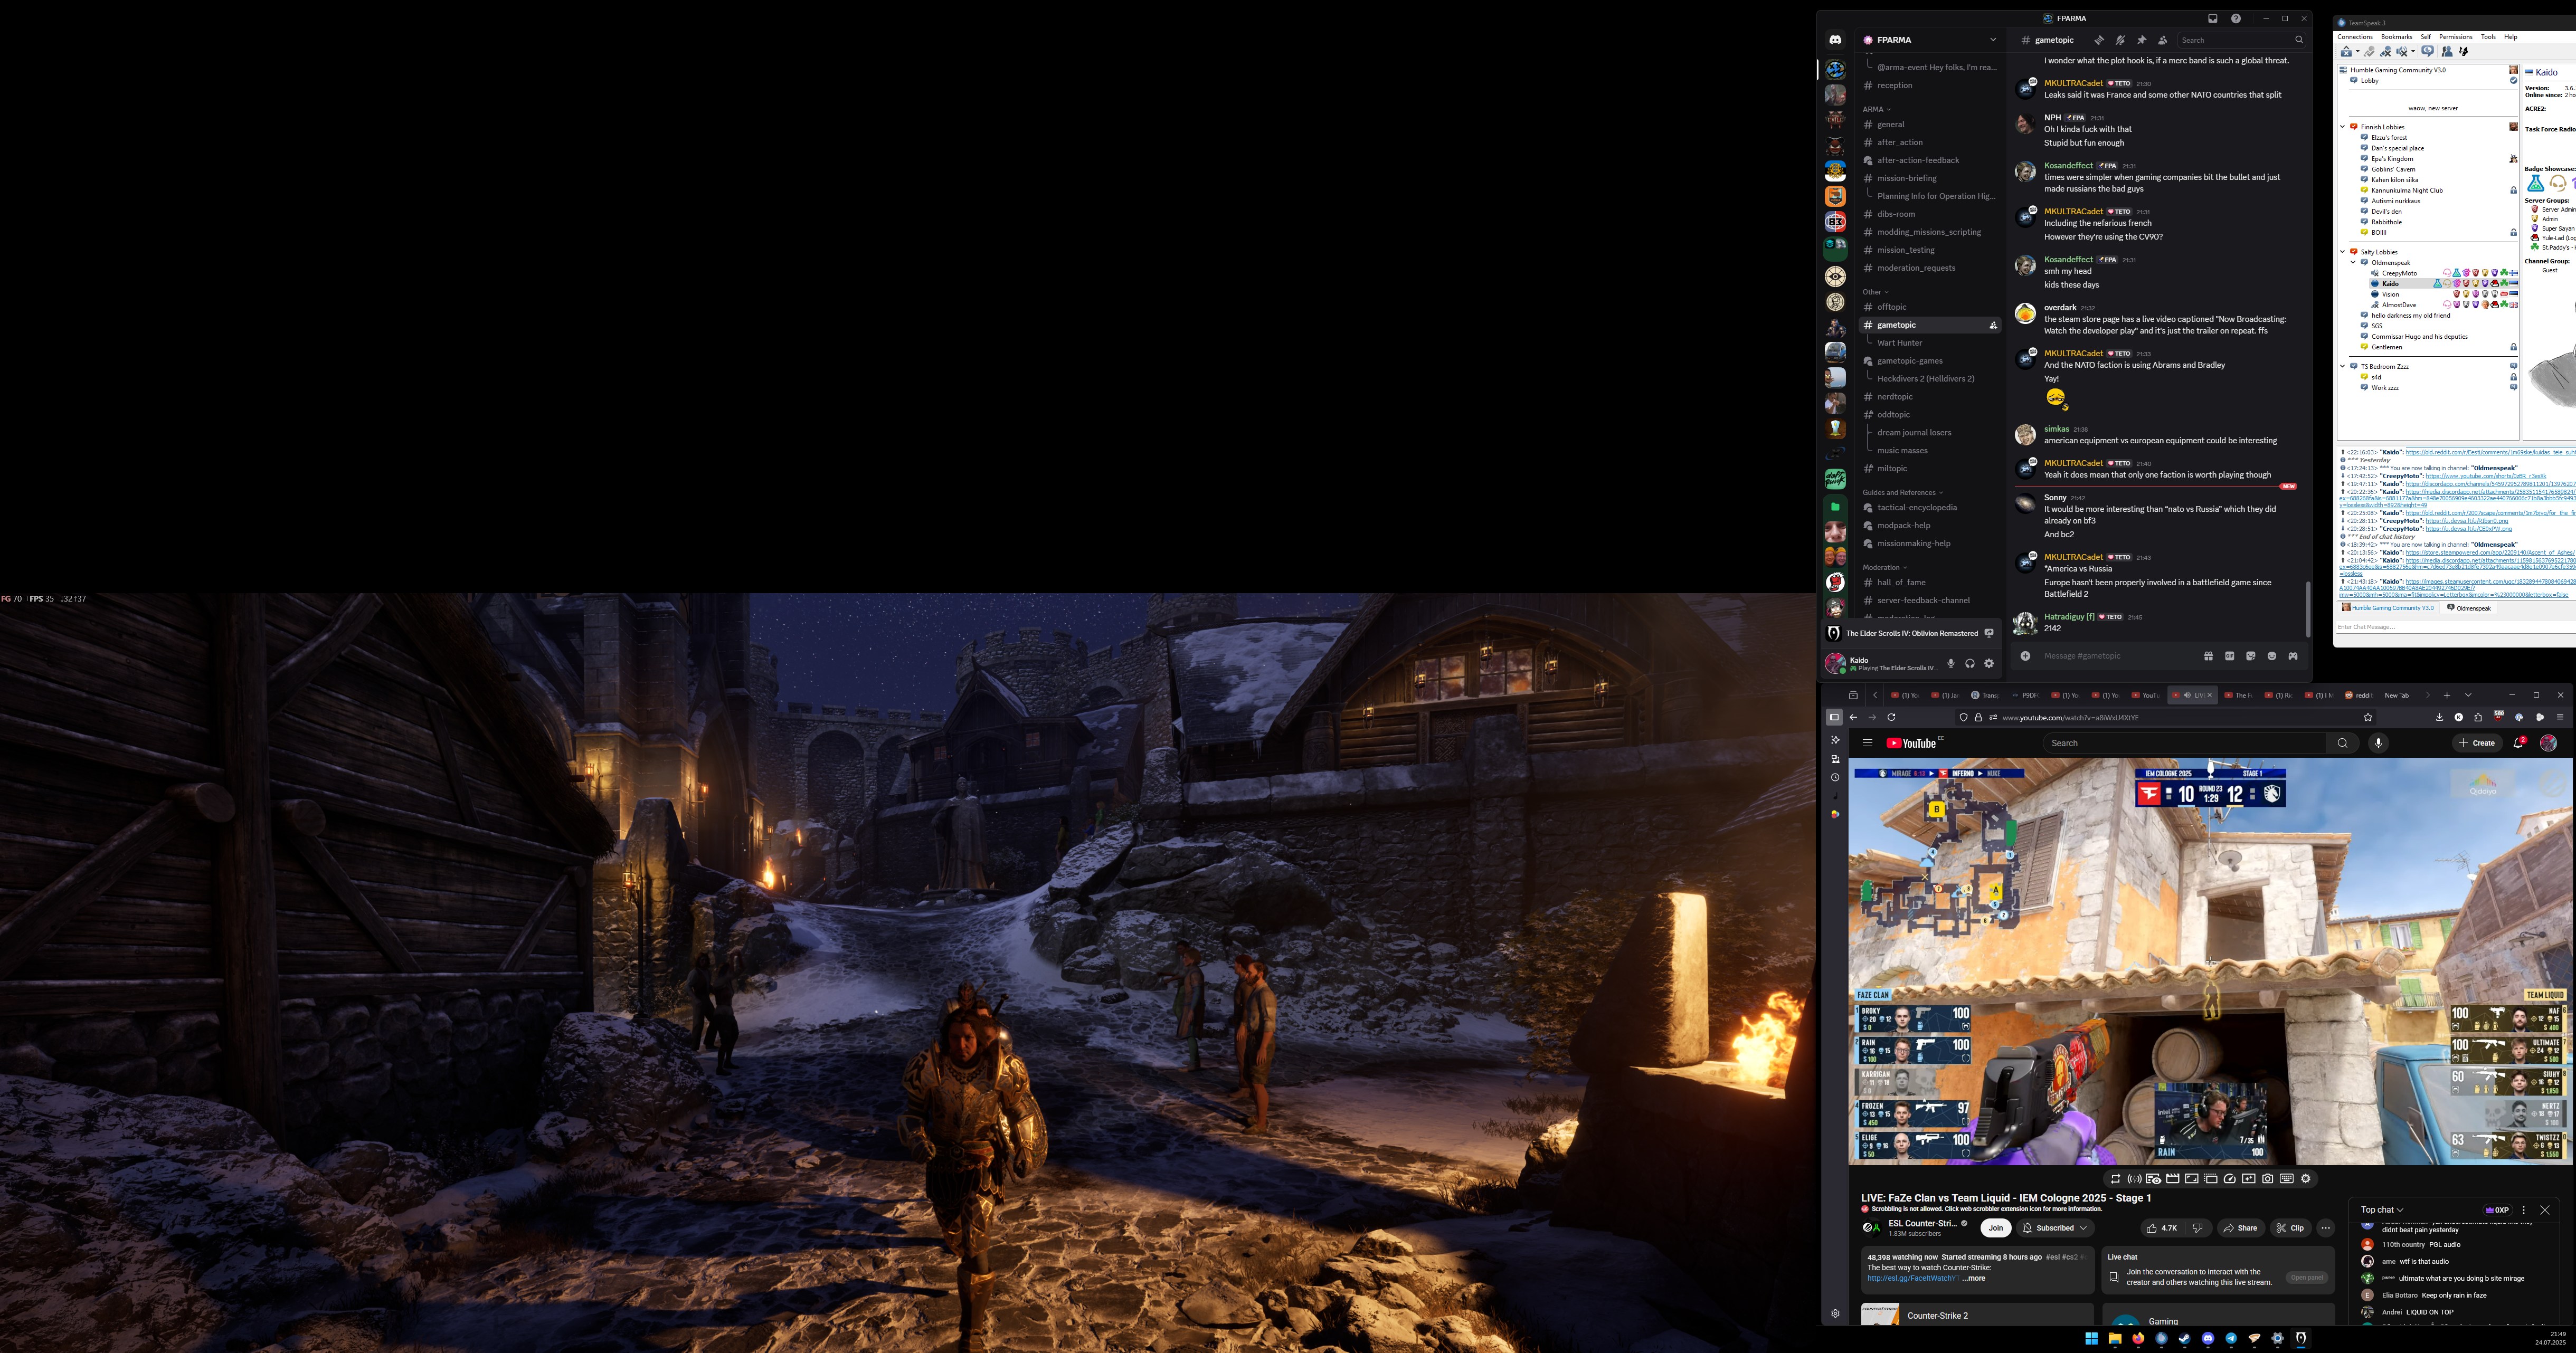Collapse ARMA channel category in Discord
This screenshot has height=1353, width=2576.
coord(1876,109)
